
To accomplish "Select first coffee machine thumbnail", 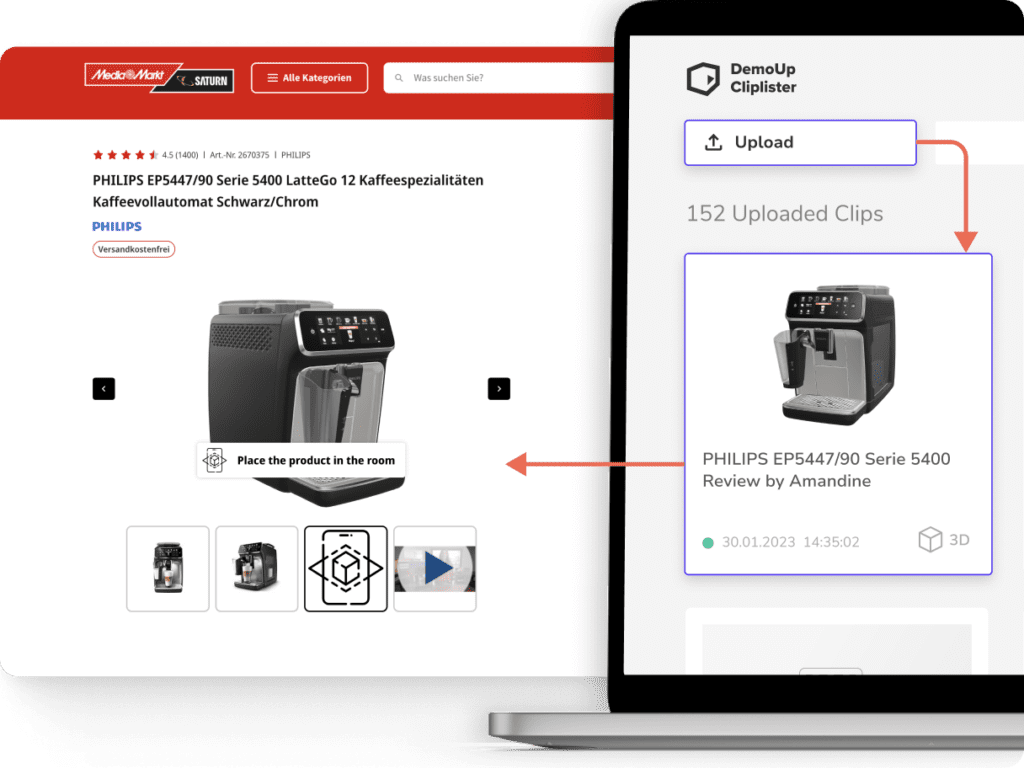I will [x=167, y=568].
